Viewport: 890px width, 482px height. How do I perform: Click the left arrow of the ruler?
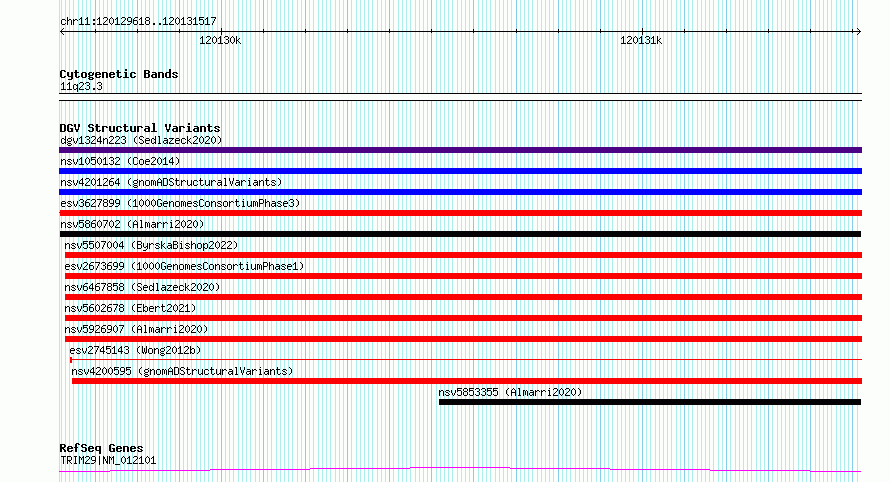[x=62, y=32]
